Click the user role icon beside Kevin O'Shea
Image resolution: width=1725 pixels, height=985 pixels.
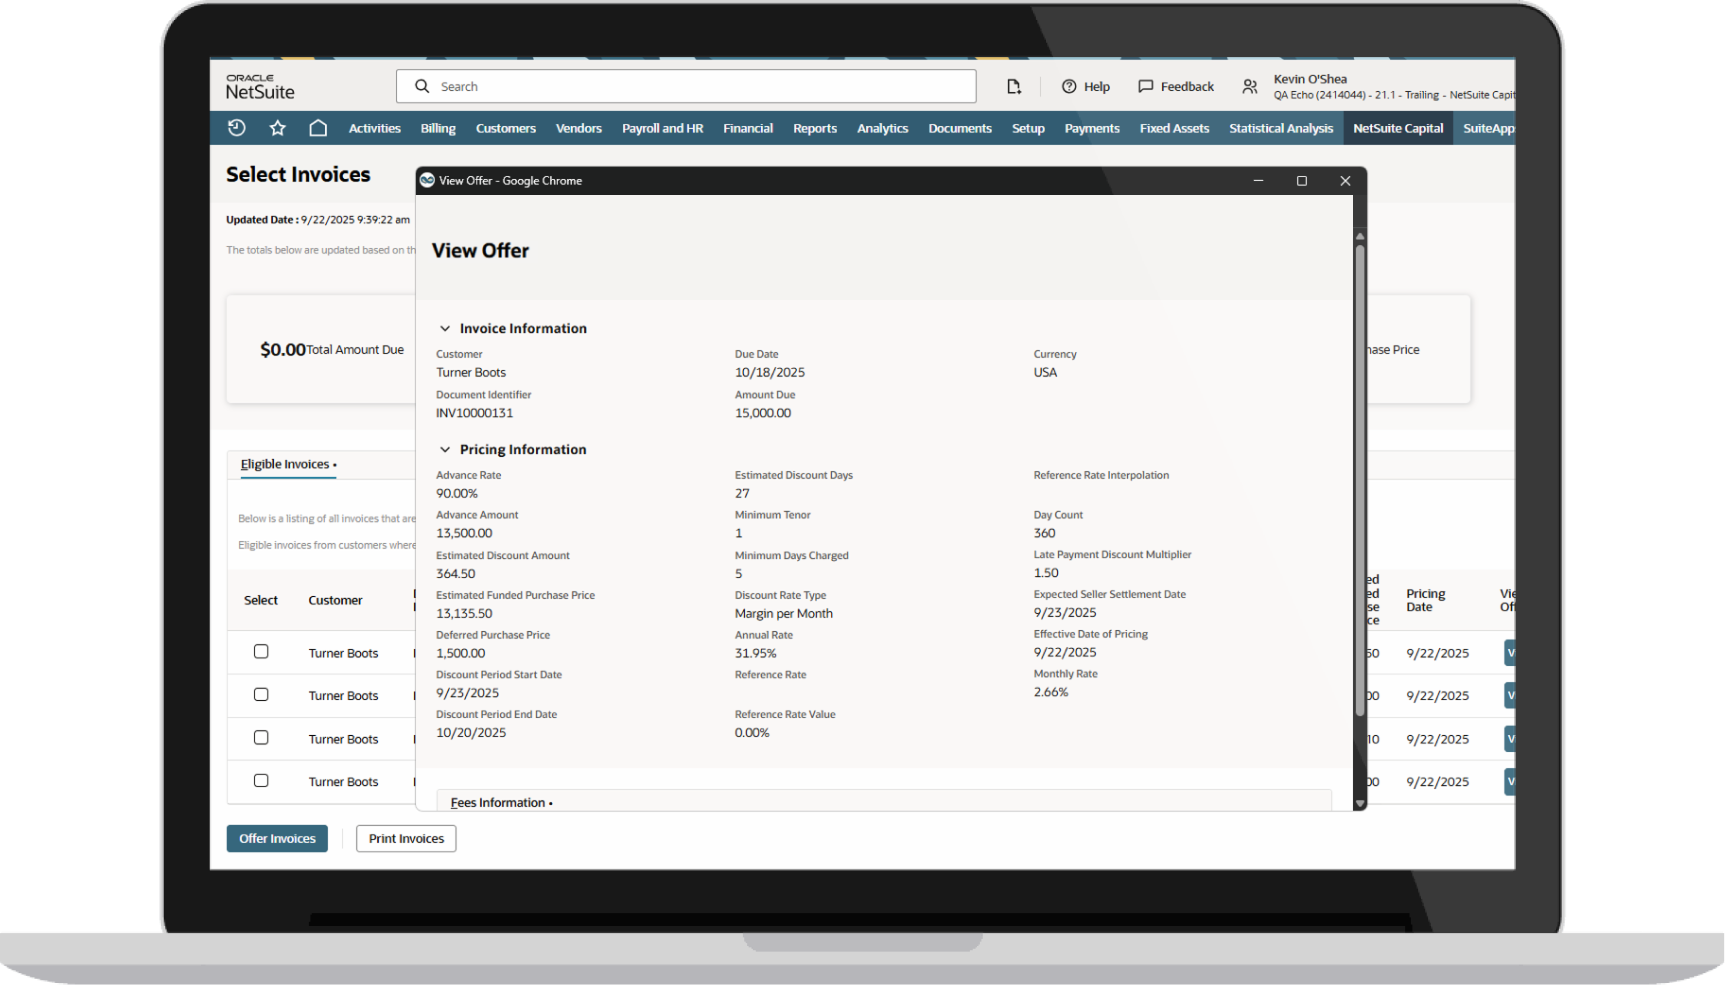click(x=1250, y=87)
